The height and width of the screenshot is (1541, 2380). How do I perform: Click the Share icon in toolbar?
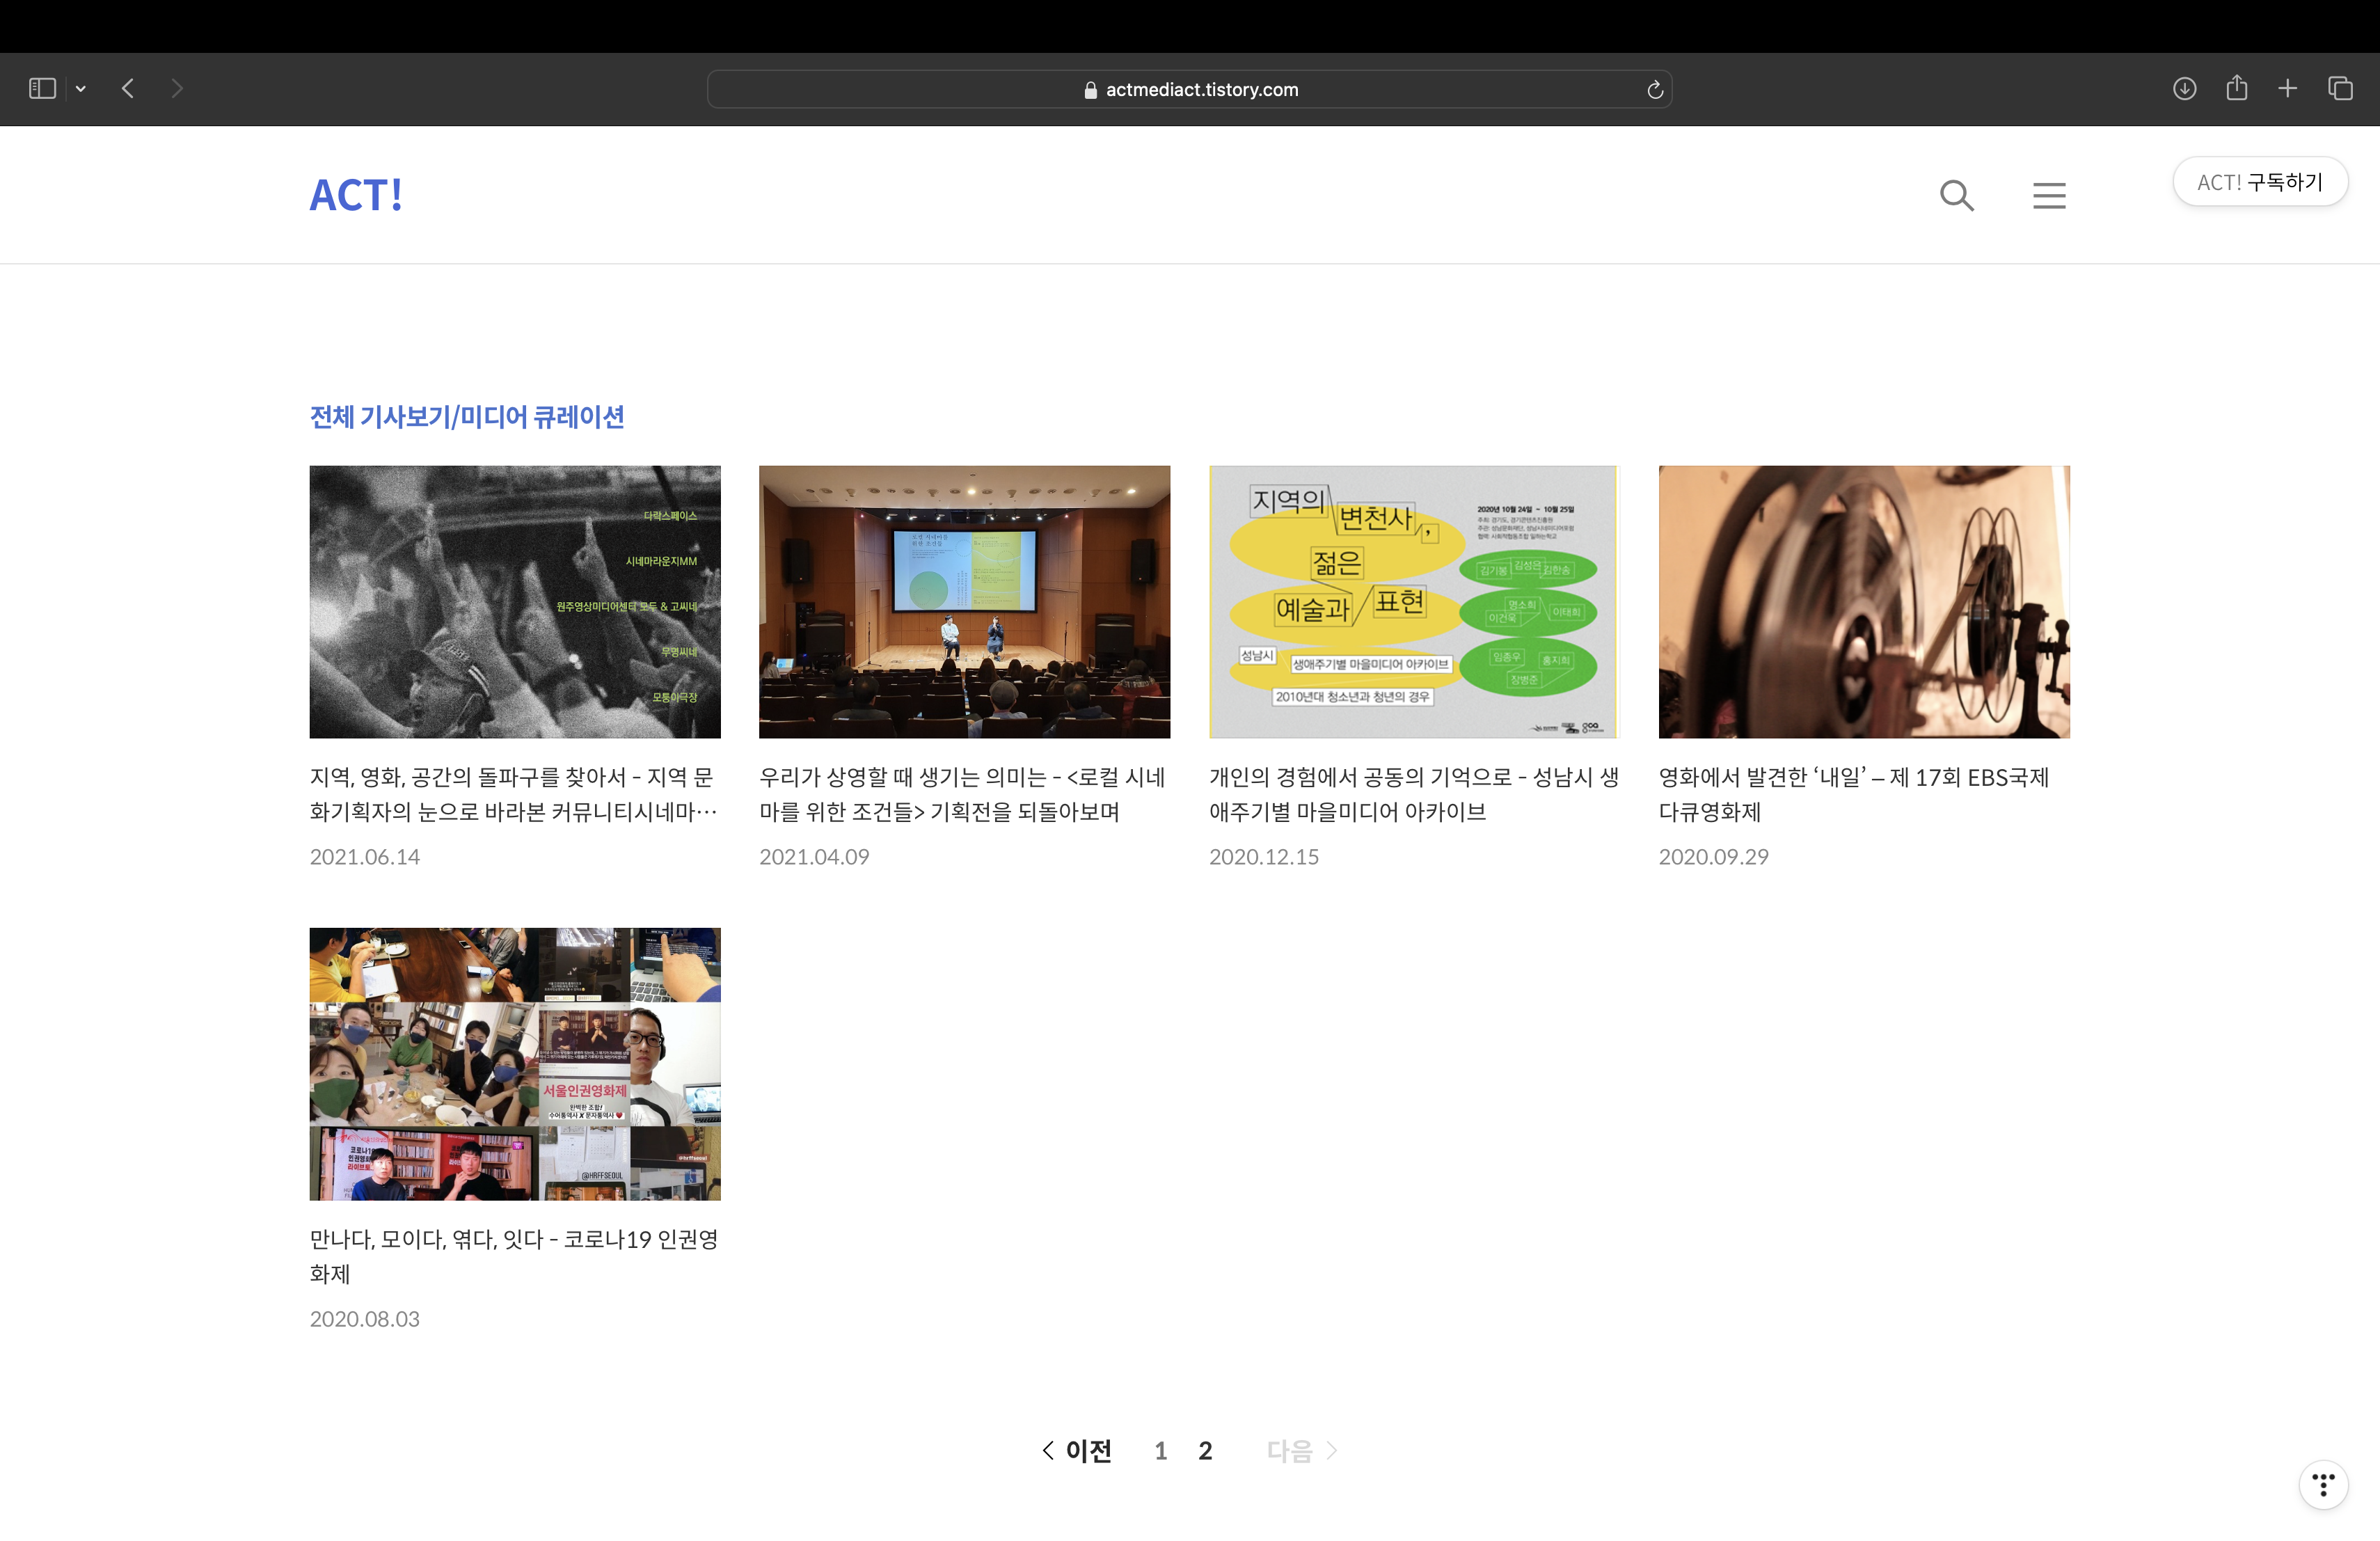click(x=2236, y=89)
